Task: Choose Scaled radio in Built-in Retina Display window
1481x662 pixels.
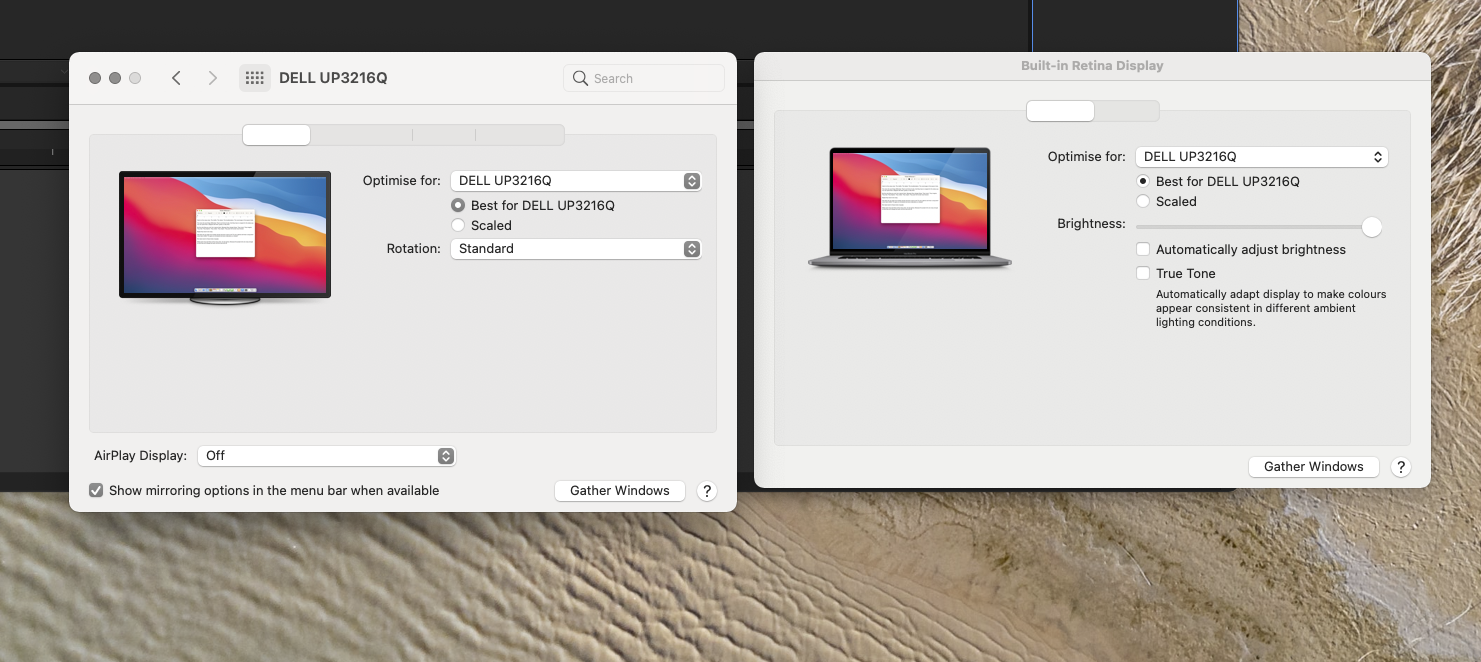Action: click(x=1143, y=201)
